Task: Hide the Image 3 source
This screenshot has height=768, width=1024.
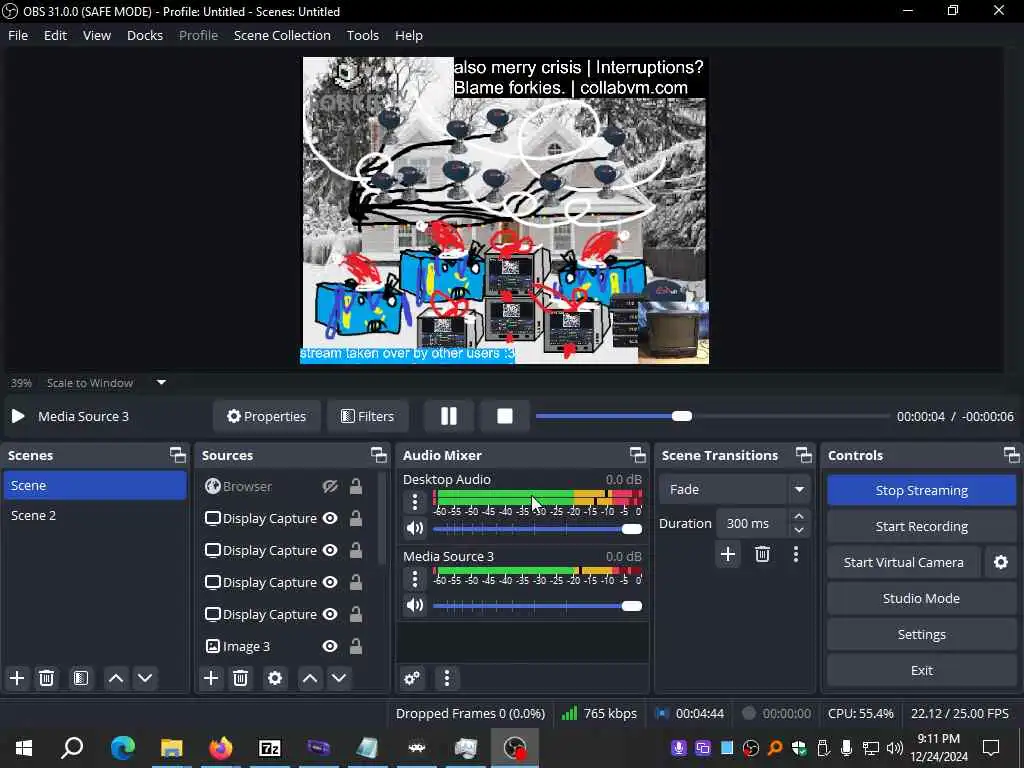Action: click(x=330, y=646)
